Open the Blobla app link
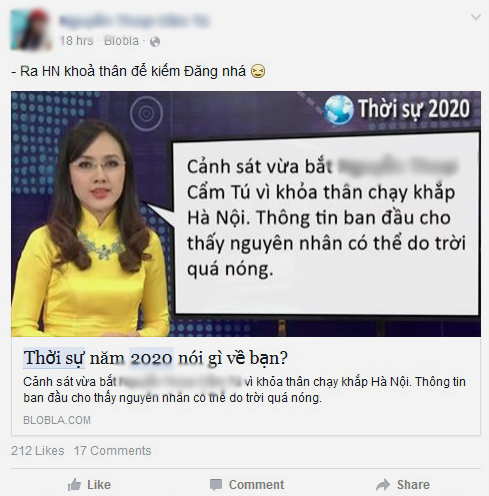This screenshot has width=489, height=496. point(121,41)
